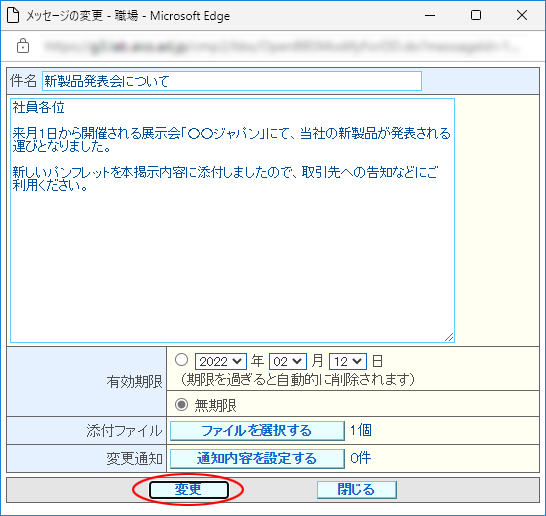The image size is (546, 516).
Task: Close the window with the X icon
Action: [522, 15]
